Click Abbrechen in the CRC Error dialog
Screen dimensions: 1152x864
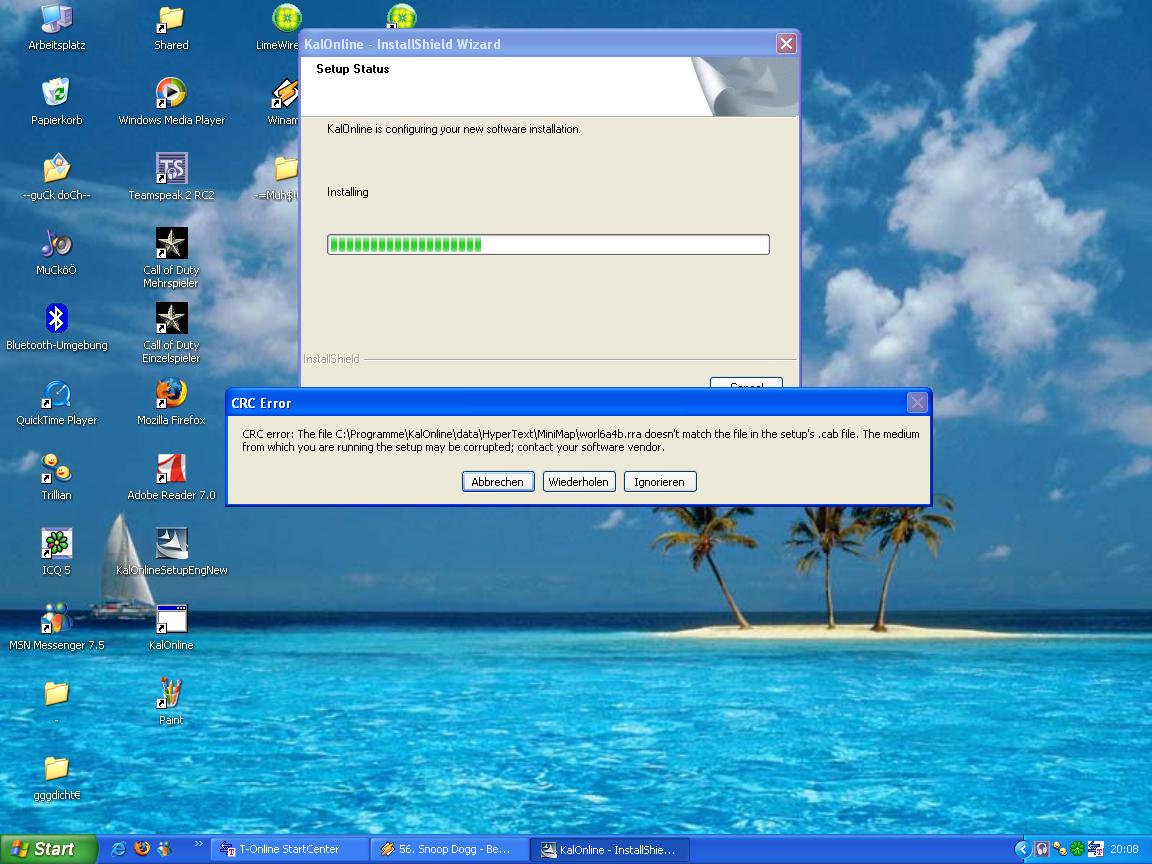497,482
